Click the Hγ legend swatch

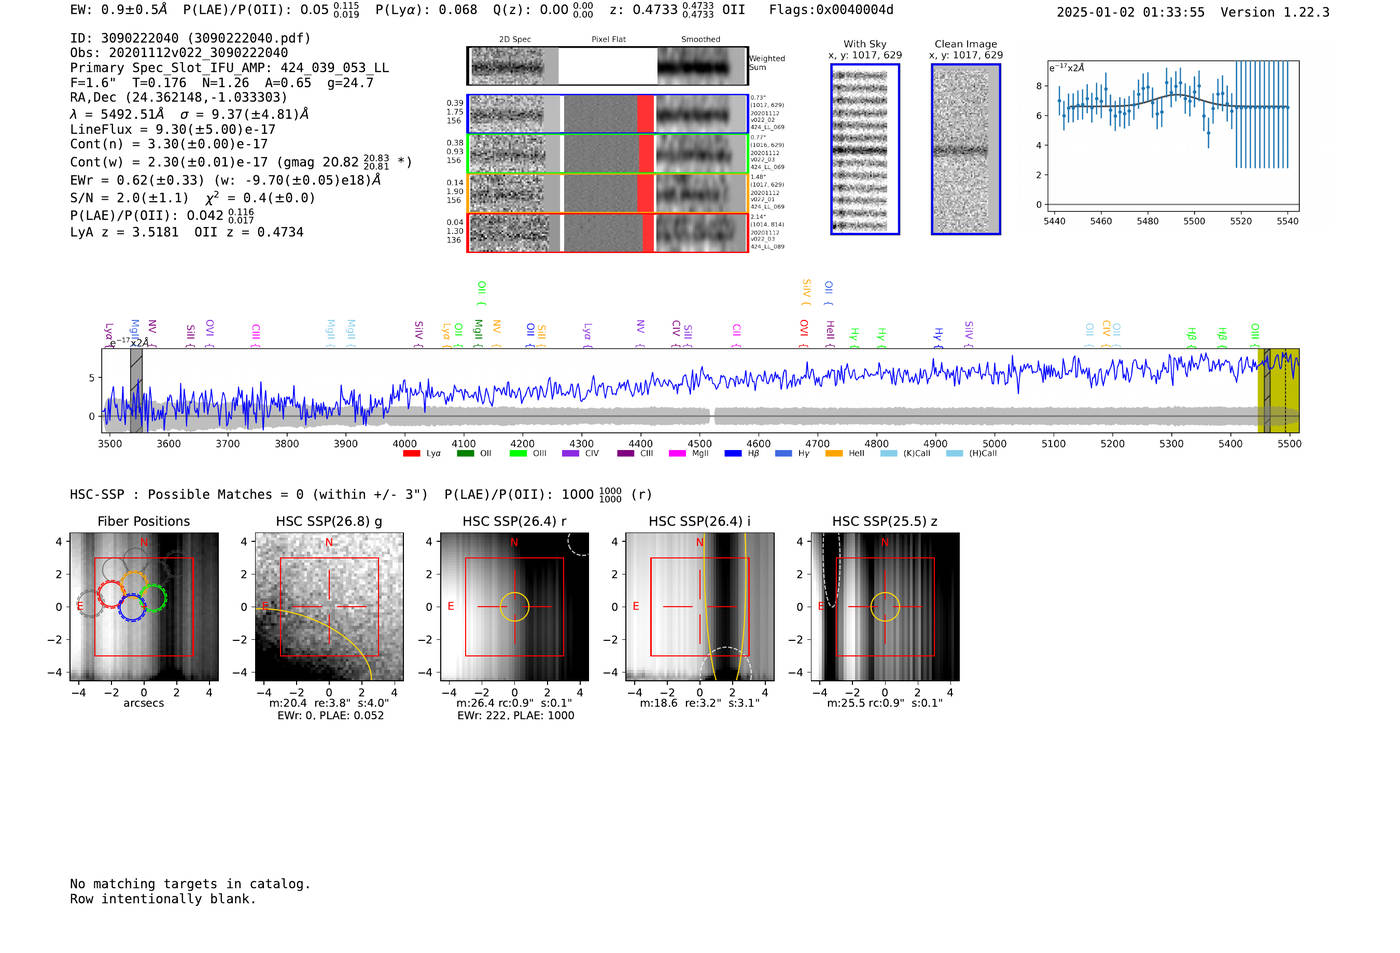coord(783,454)
